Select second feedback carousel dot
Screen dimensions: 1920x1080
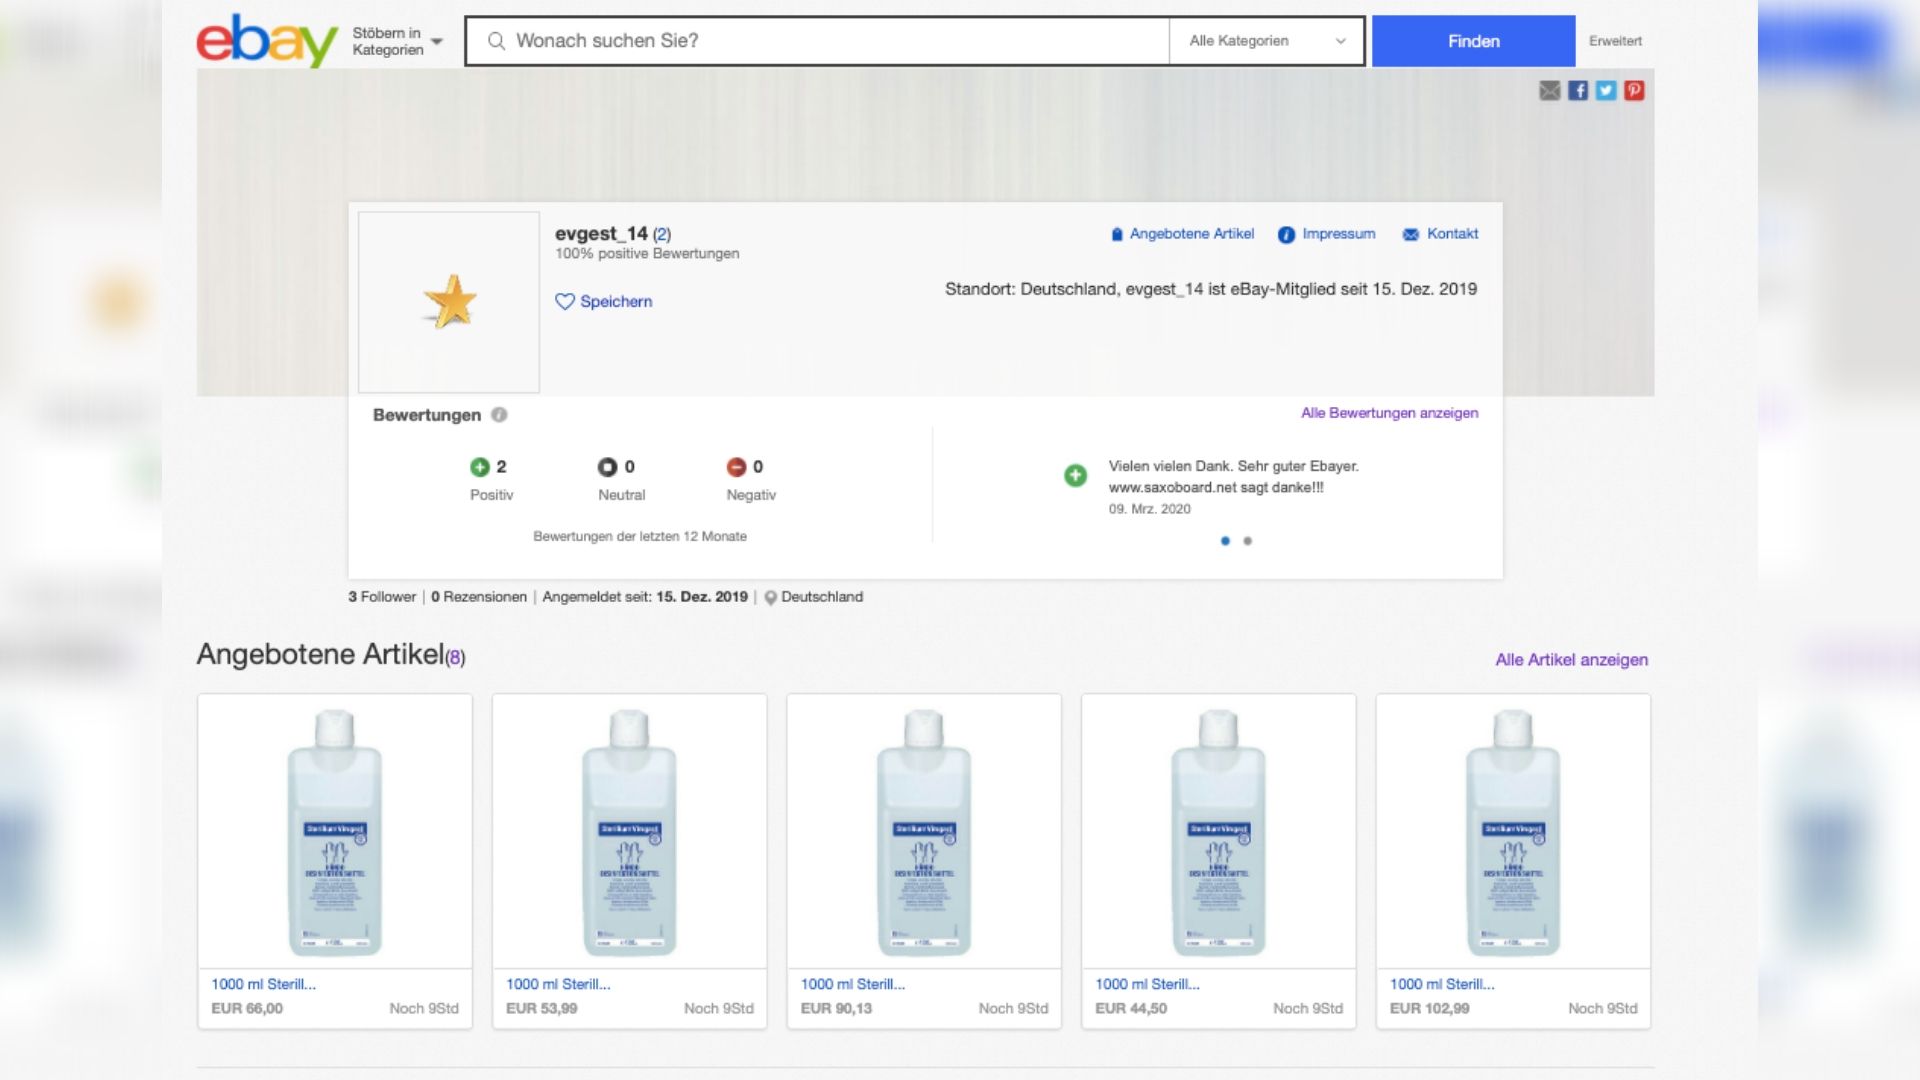click(x=1247, y=541)
